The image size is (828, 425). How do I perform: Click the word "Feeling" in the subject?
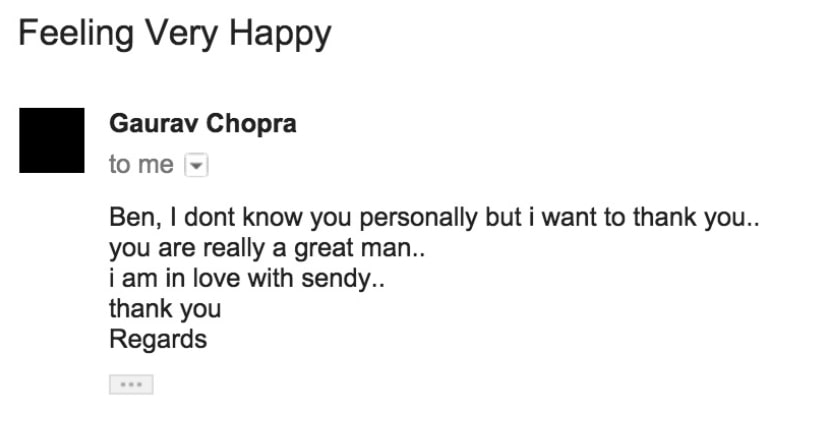click(76, 34)
